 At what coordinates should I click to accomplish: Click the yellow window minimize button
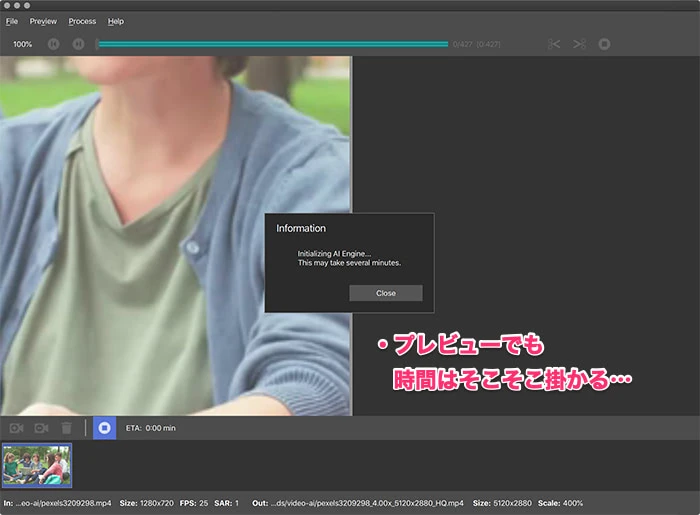pyautogui.click(x=16, y=5)
